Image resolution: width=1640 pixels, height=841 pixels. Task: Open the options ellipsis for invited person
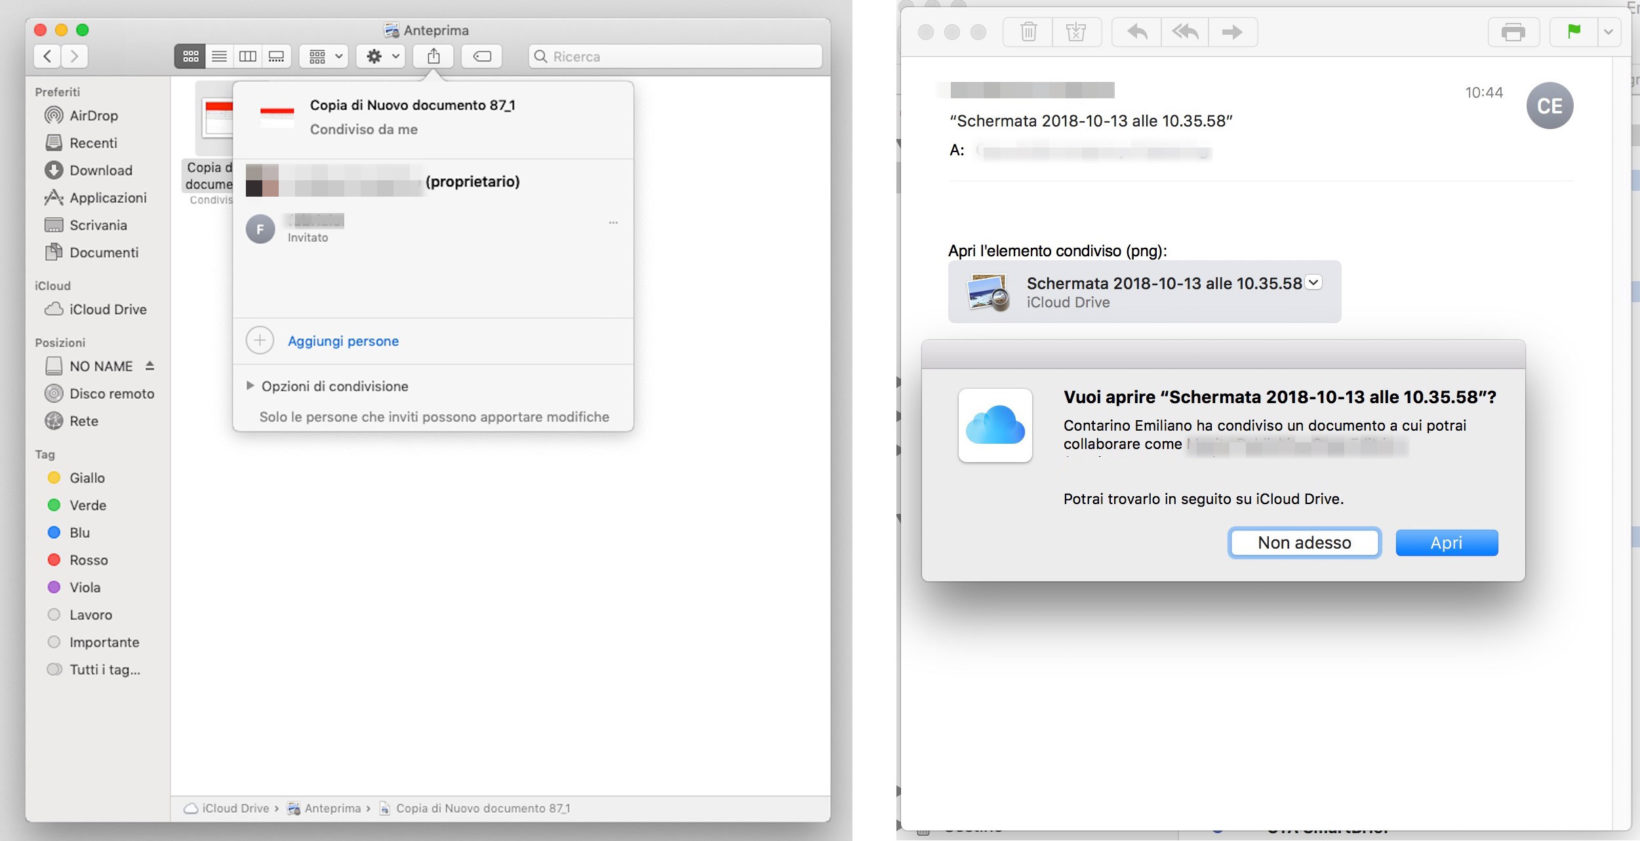tap(613, 223)
